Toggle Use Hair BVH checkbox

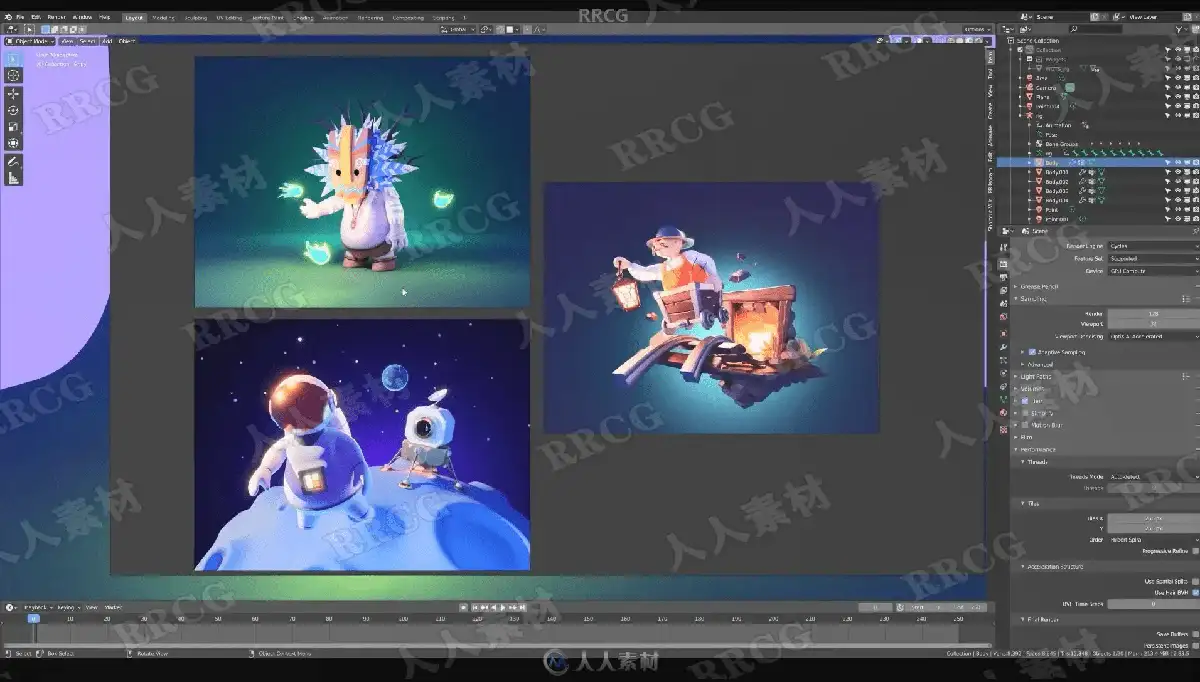[x=1195, y=593]
